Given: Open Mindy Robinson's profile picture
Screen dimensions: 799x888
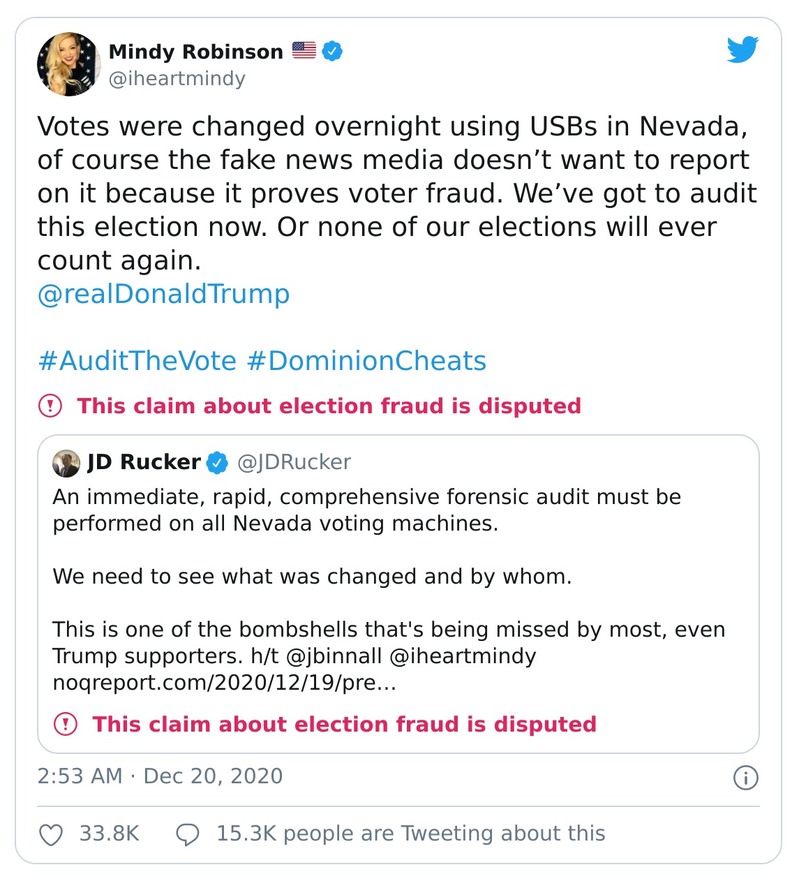Looking at the screenshot, I should tap(69, 64).
